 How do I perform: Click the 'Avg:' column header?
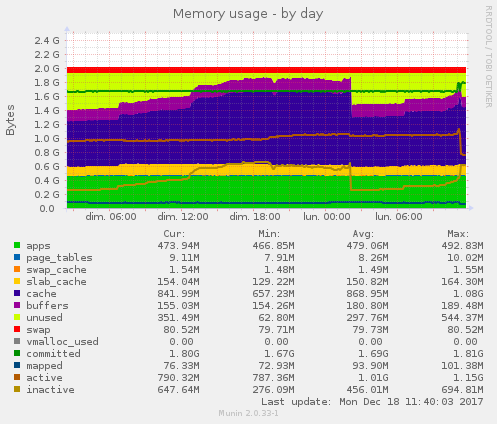(x=363, y=234)
